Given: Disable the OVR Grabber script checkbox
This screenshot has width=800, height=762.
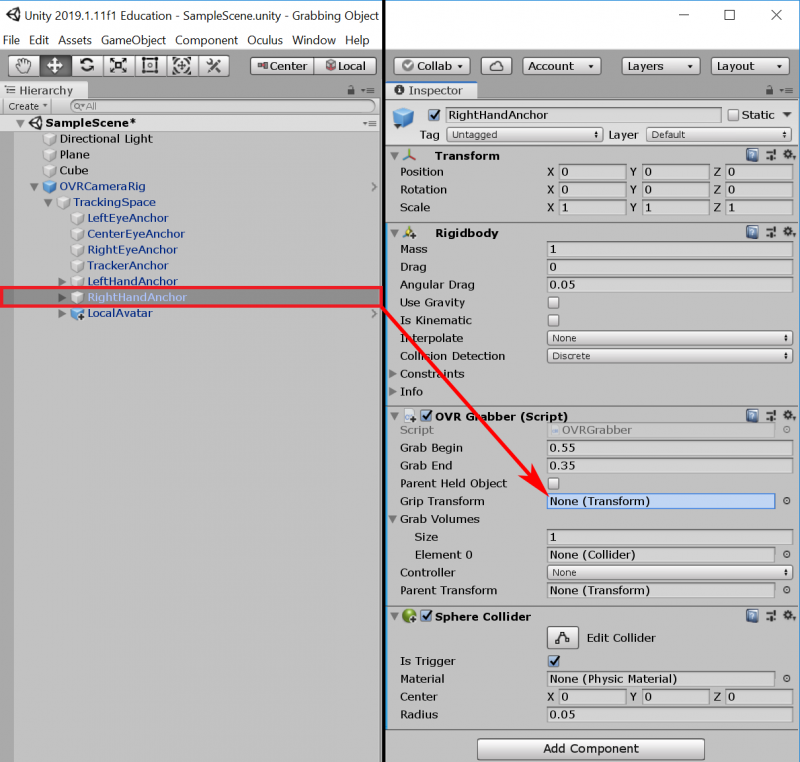Looking at the screenshot, I should point(427,416).
